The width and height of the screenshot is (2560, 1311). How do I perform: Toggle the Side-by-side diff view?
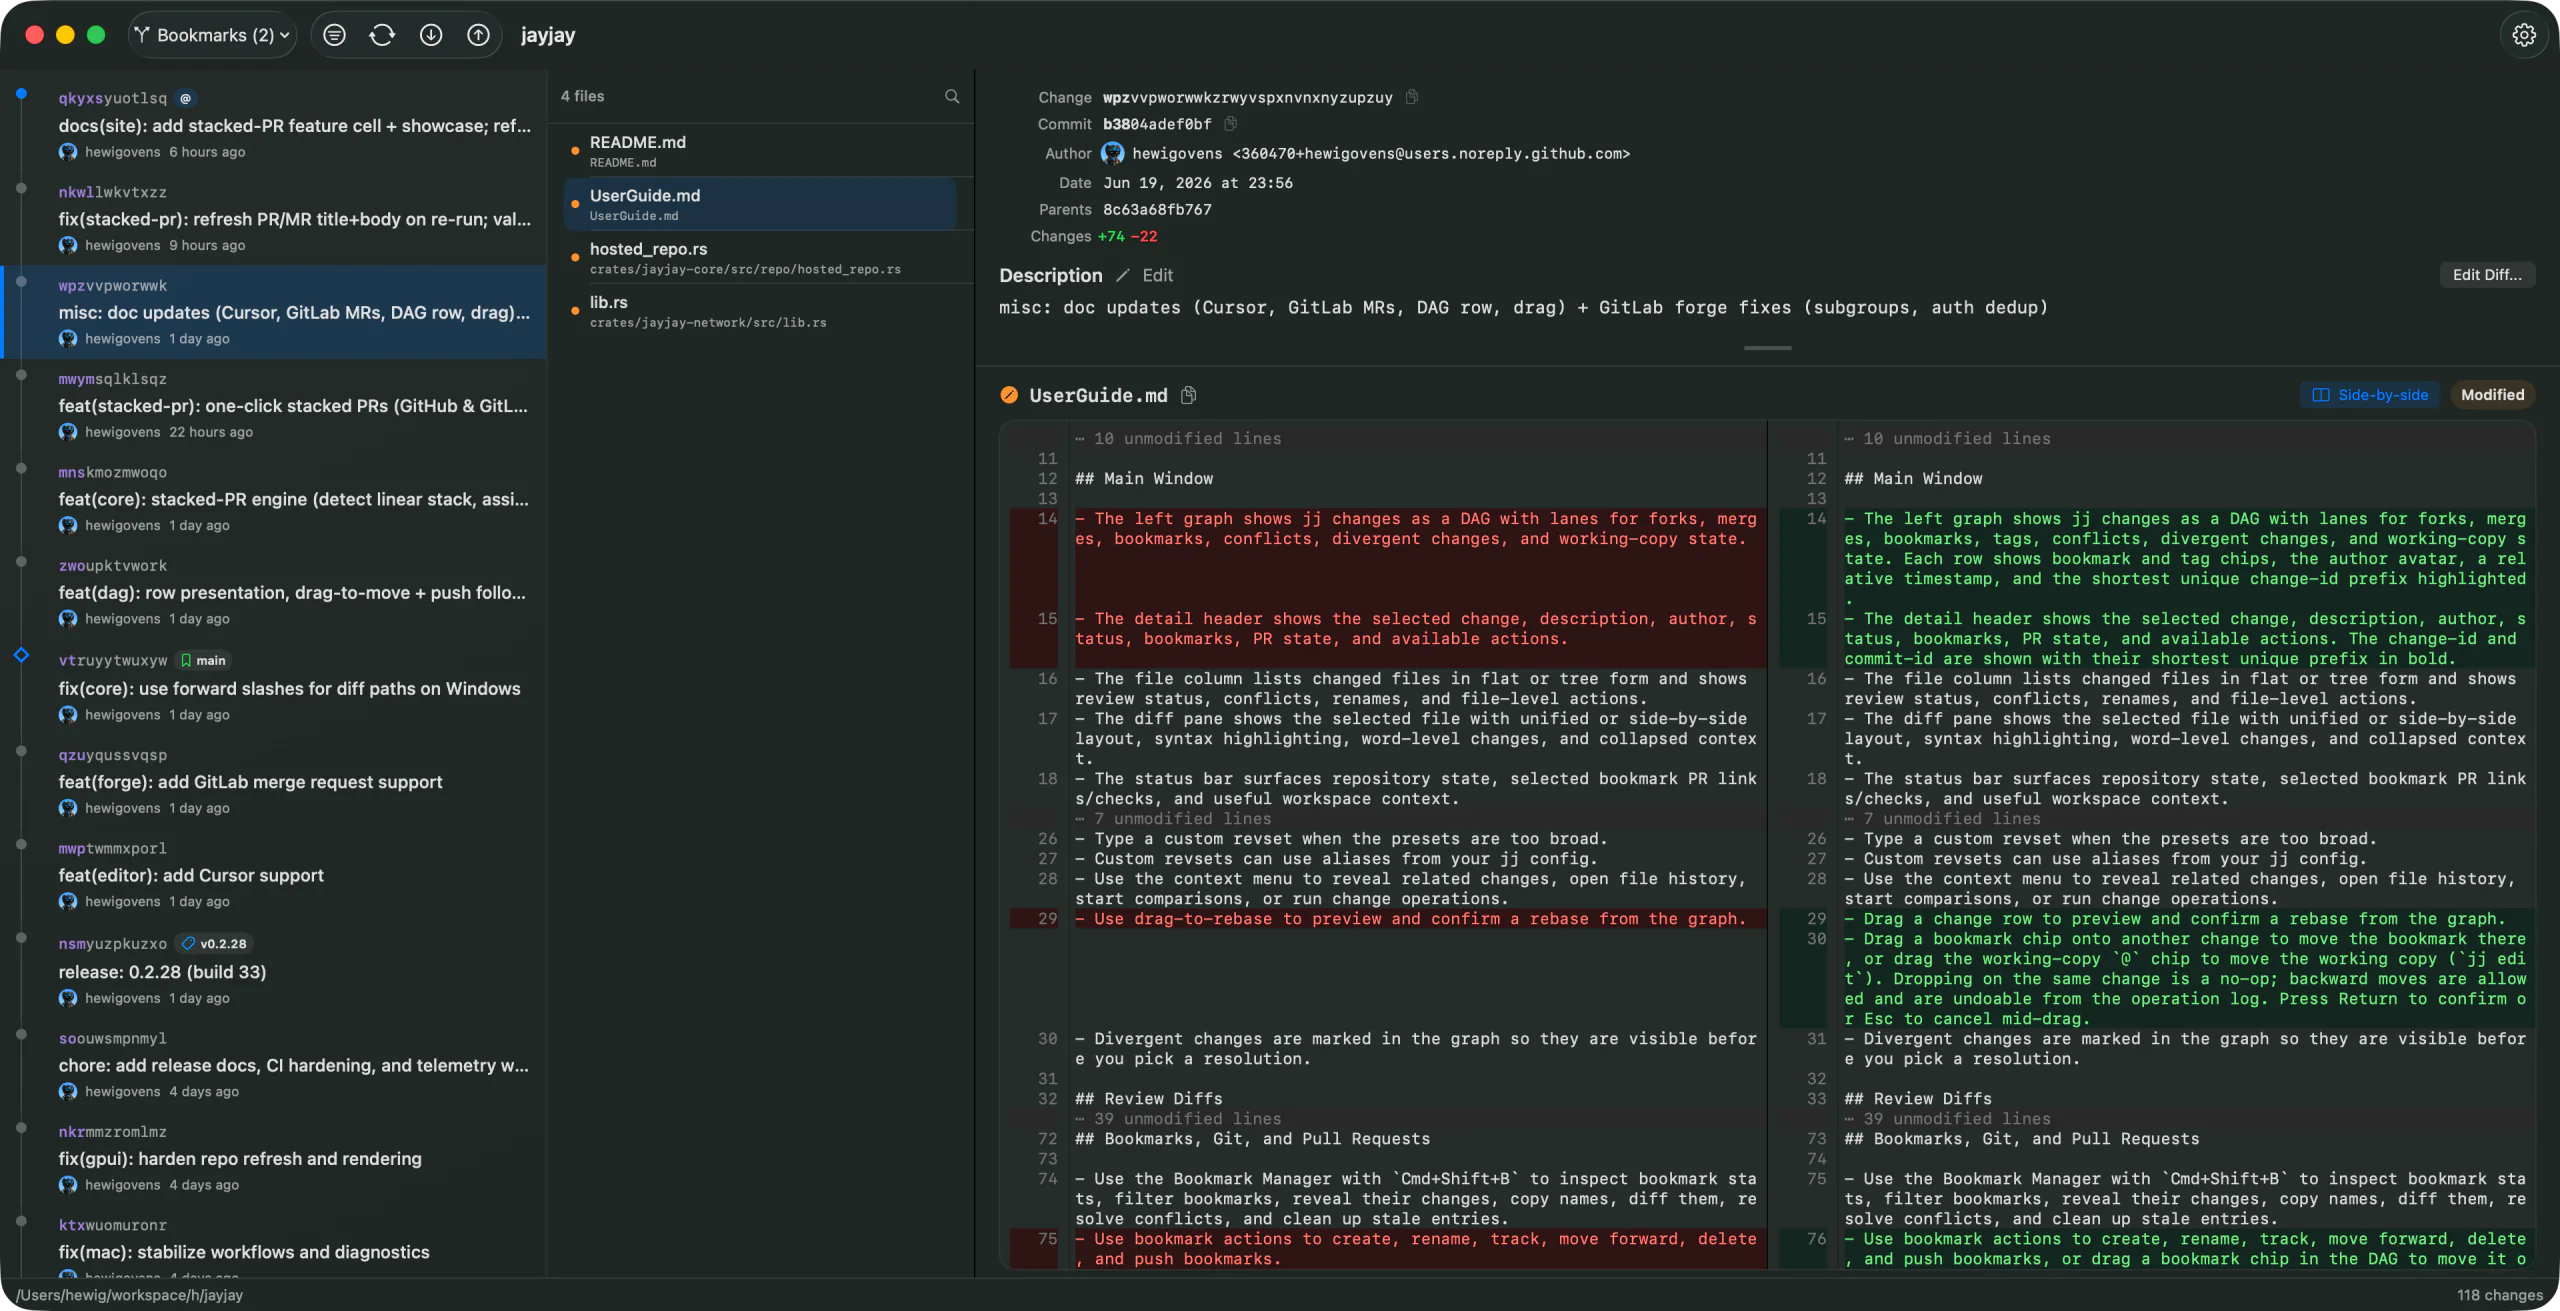click(2370, 395)
